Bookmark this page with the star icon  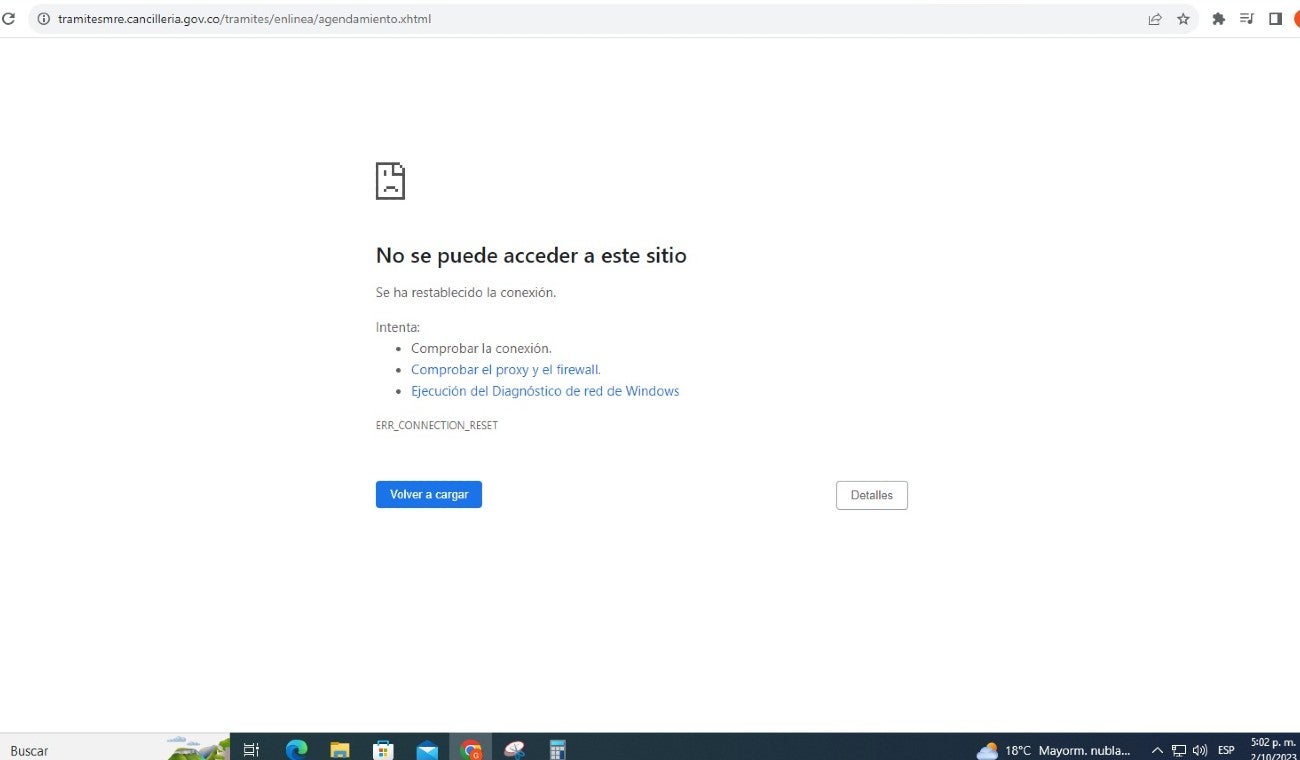pyautogui.click(x=1183, y=18)
